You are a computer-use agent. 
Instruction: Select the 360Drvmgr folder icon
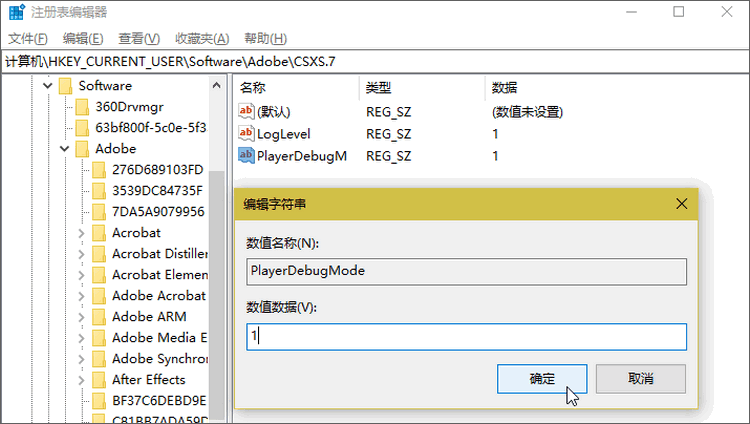point(82,106)
